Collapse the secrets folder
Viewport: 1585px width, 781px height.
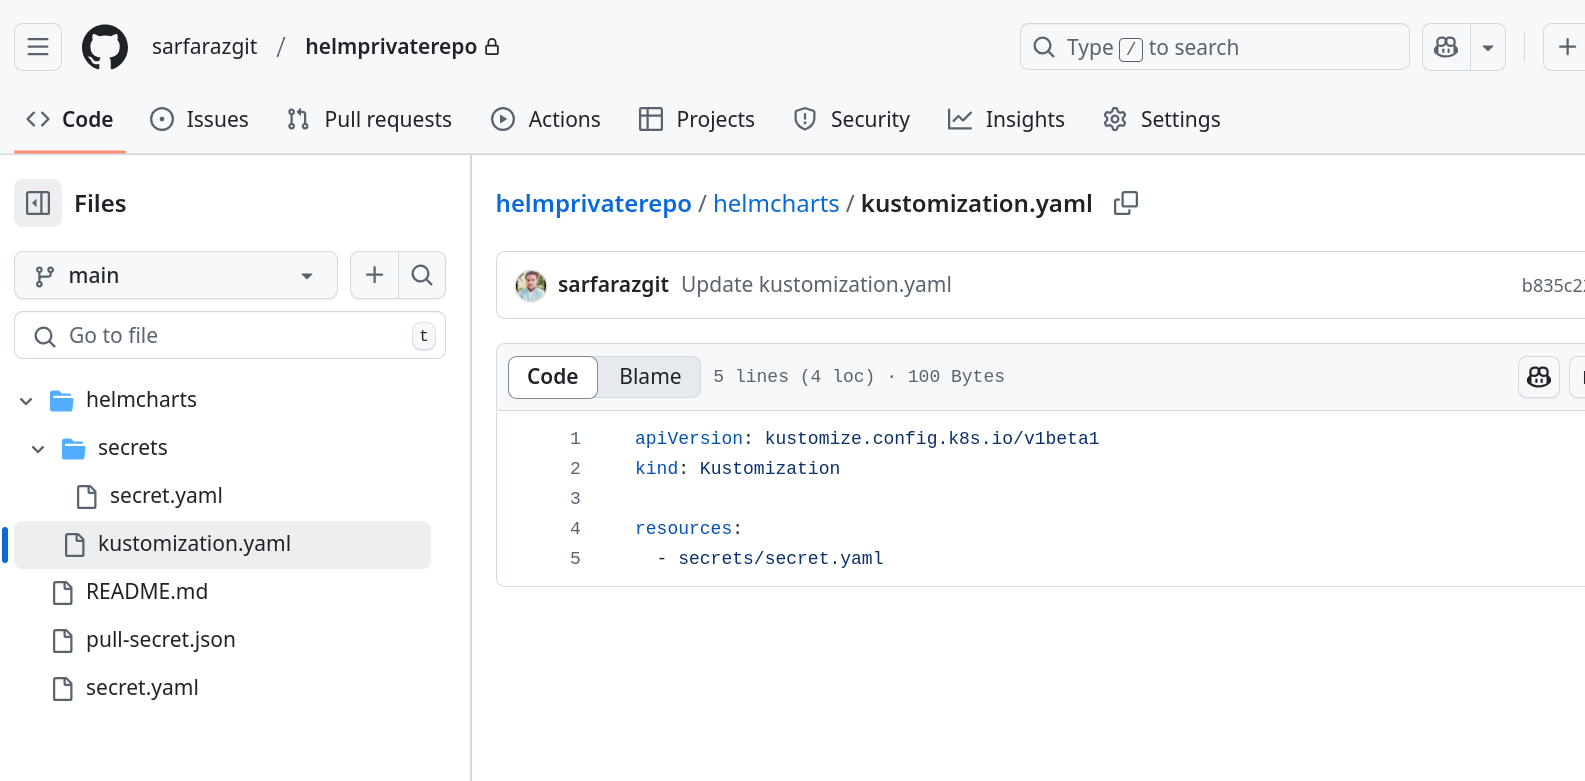(38, 448)
